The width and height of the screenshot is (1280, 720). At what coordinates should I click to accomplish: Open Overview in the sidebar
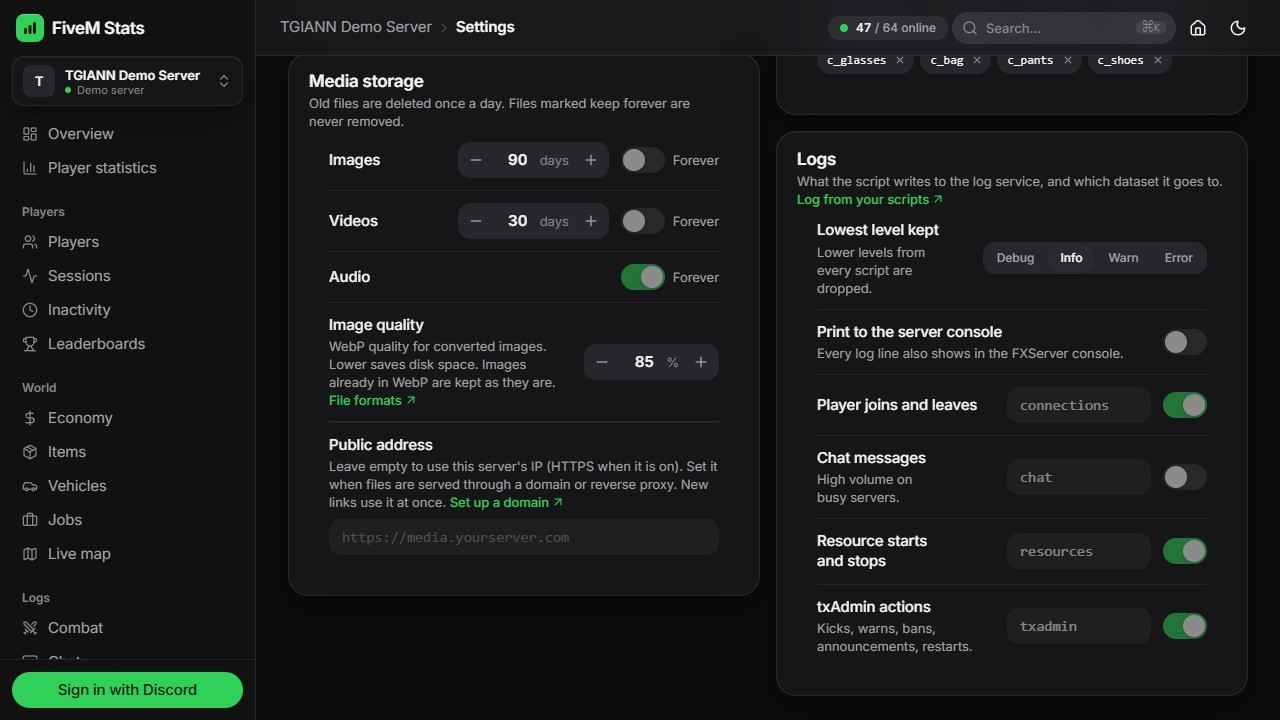click(127, 134)
